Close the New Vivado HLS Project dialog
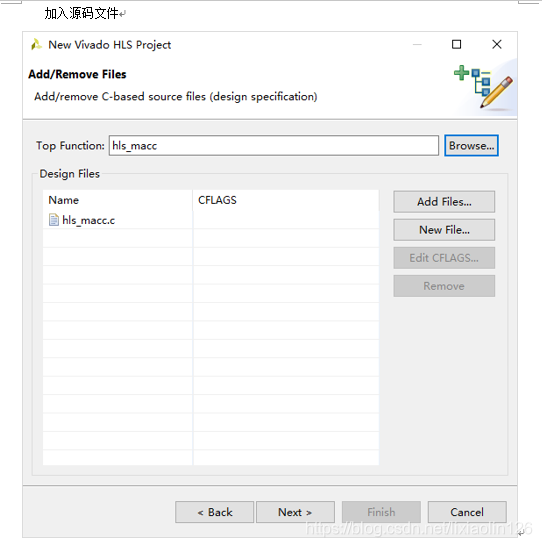Viewport: 542px width, 547px height. [x=497, y=44]
